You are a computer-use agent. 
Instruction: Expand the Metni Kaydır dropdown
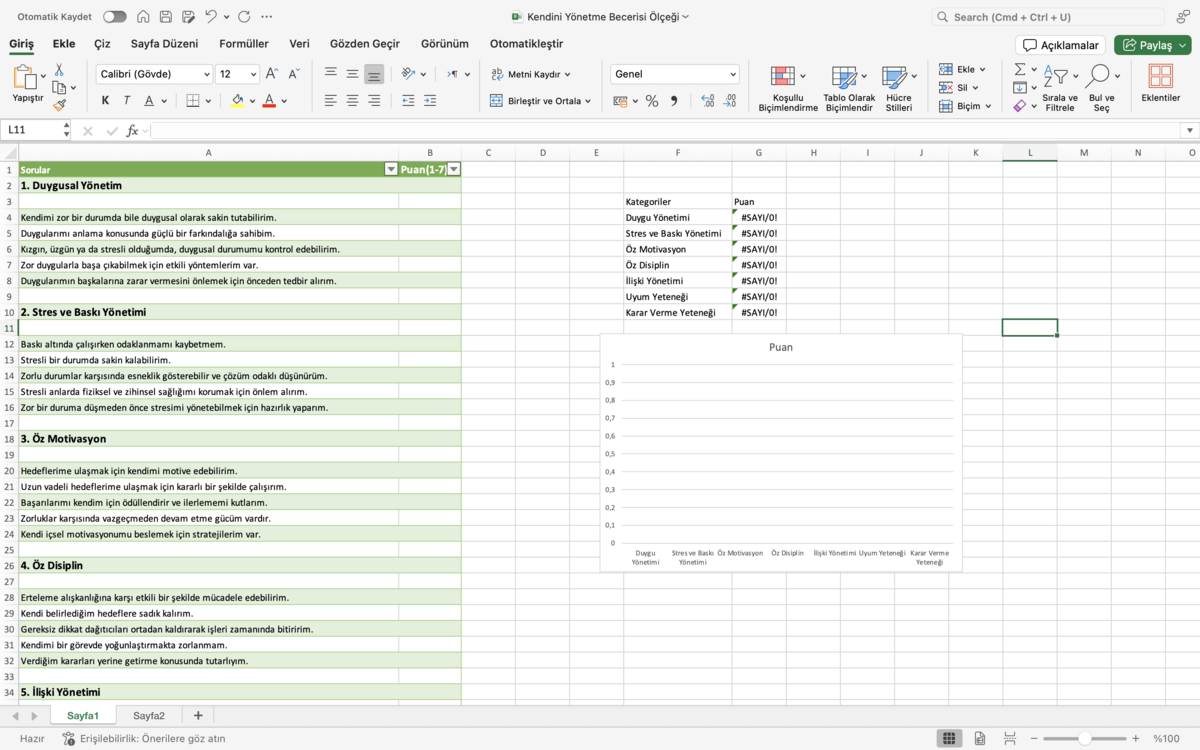coord(568,74)
